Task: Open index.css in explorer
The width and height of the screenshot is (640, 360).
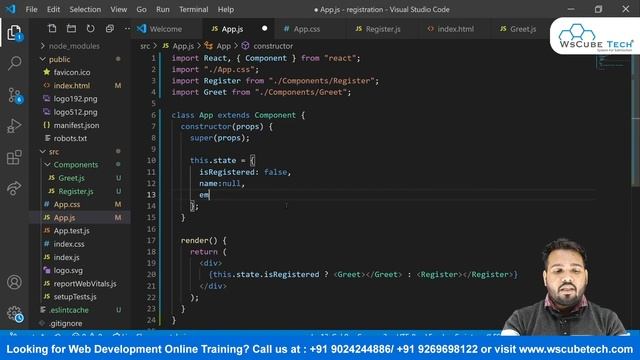Action: (x=69, y=244)
